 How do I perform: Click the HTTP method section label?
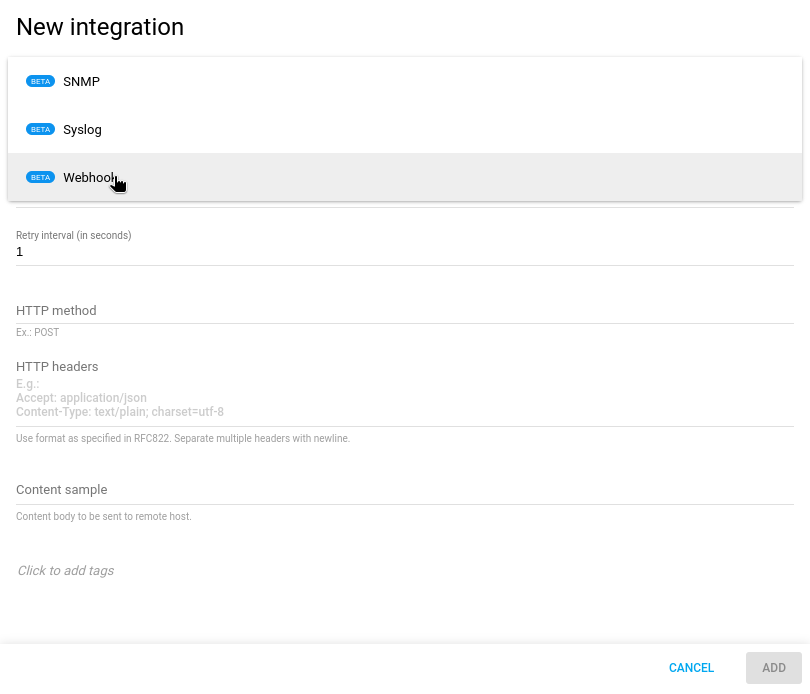click(56, 310)
